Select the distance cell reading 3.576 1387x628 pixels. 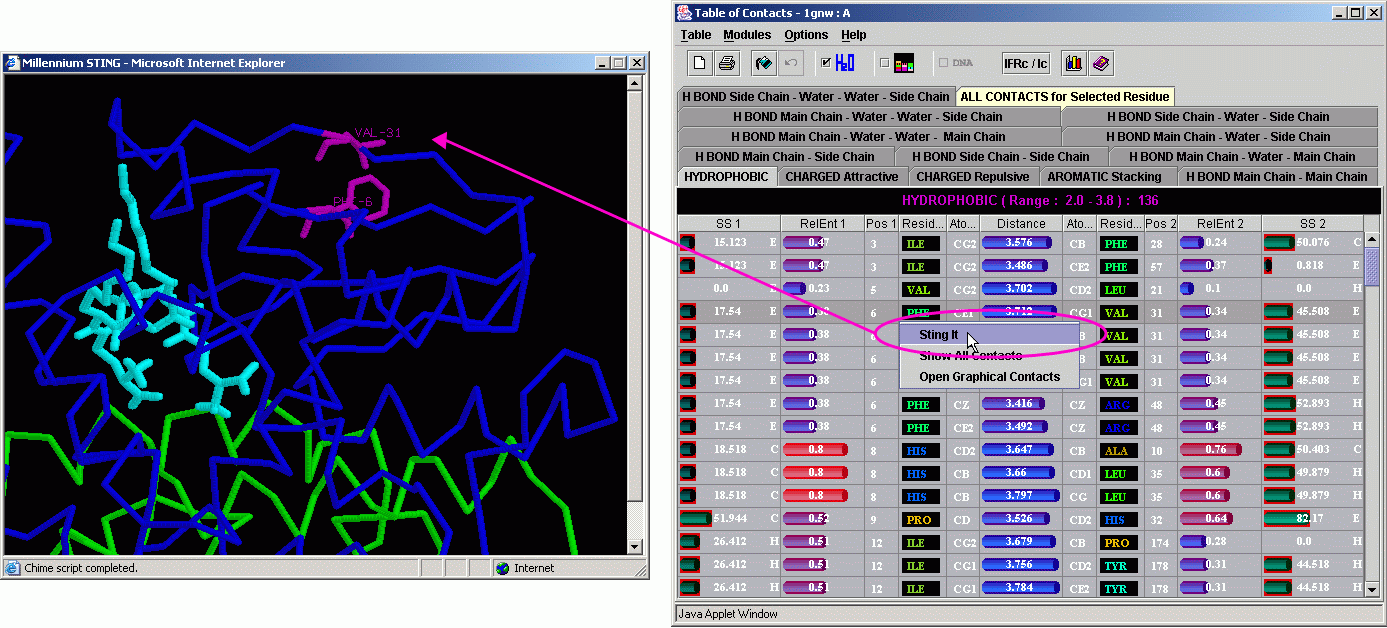coord(1021,243)
